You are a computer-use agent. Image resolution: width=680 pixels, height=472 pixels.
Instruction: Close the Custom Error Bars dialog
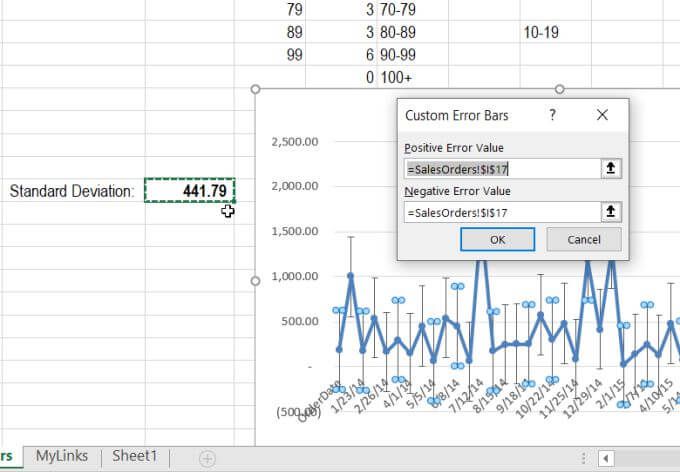click(602, 115)
